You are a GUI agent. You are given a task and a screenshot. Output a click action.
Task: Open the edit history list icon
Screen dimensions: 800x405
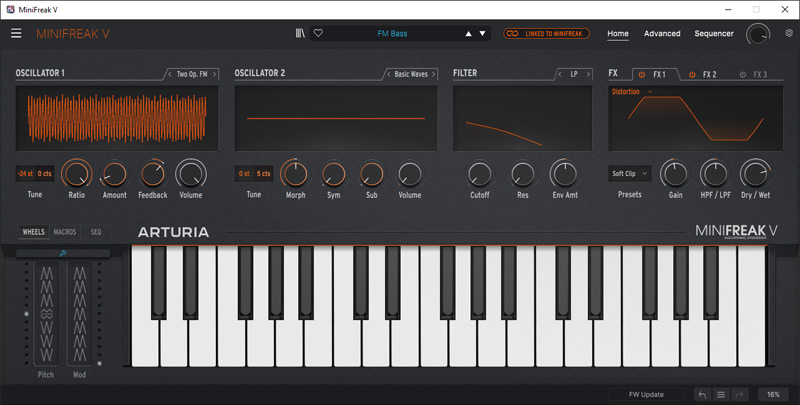720,395
